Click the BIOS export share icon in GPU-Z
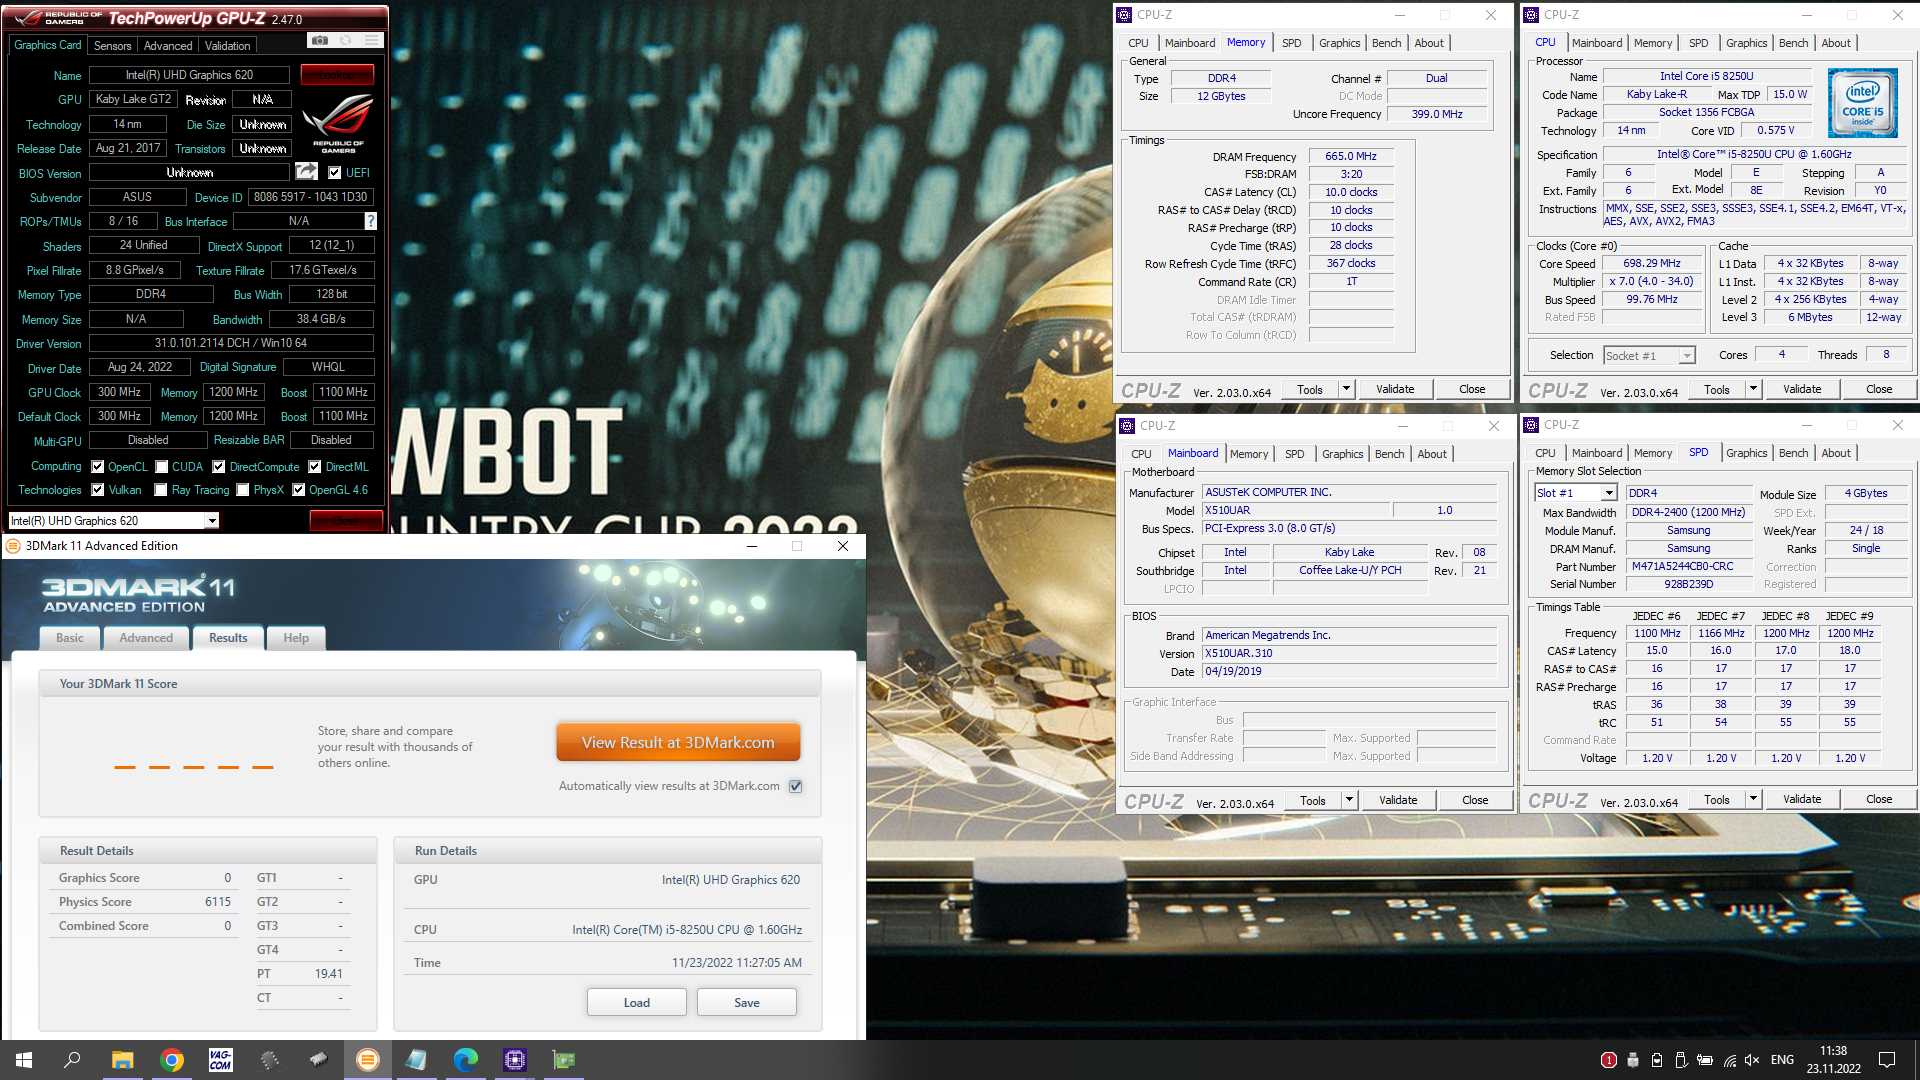 click(x=306, y=172)
